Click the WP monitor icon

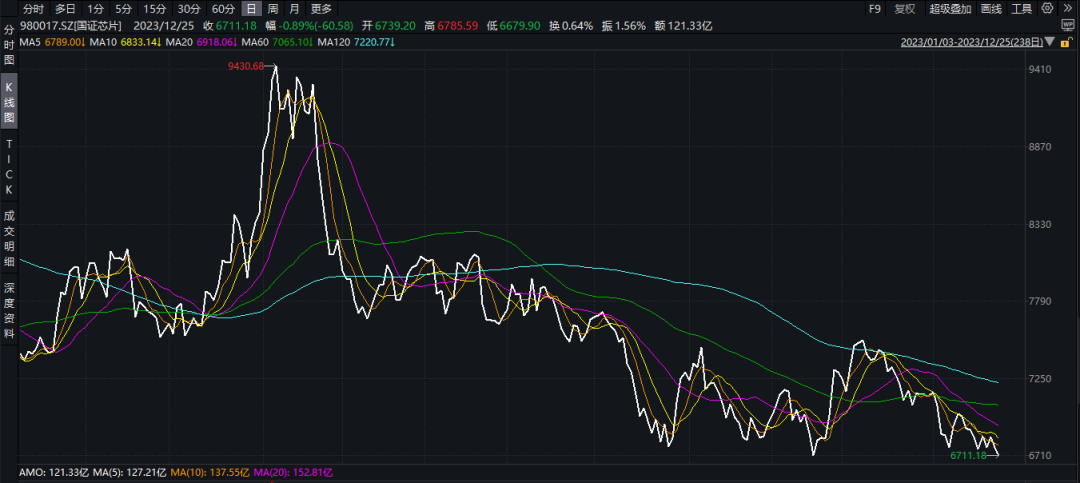click(x=1068, y=25)
